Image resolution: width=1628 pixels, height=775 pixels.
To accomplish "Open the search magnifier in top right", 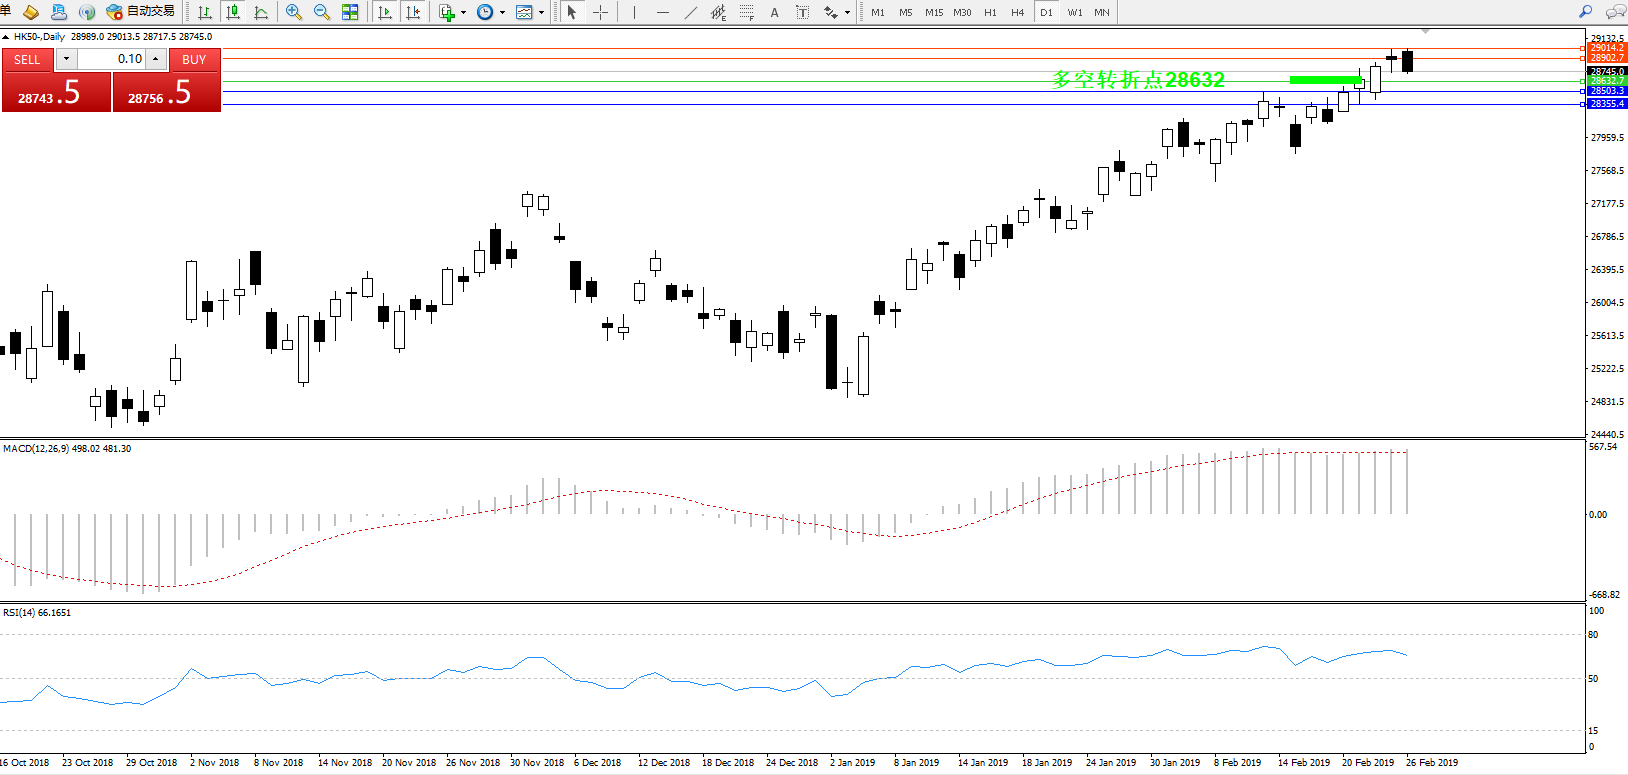I will 1585,12.
